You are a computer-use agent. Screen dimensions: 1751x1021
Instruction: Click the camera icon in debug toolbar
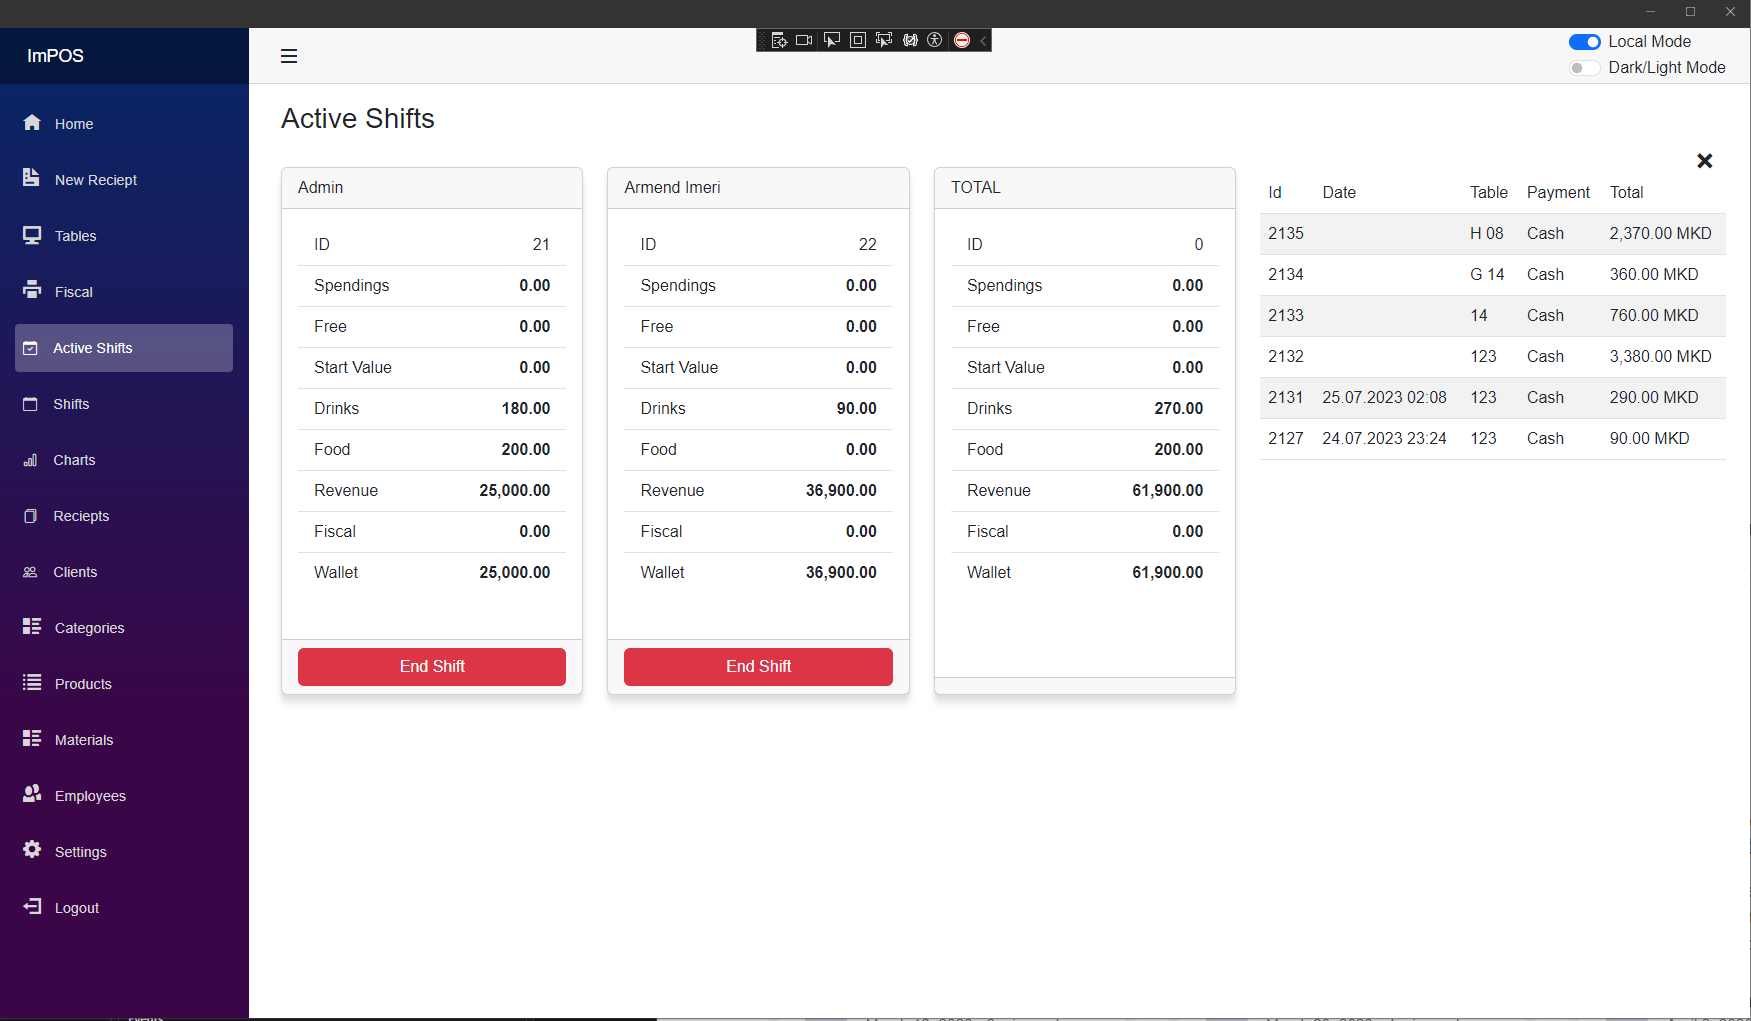804,40
